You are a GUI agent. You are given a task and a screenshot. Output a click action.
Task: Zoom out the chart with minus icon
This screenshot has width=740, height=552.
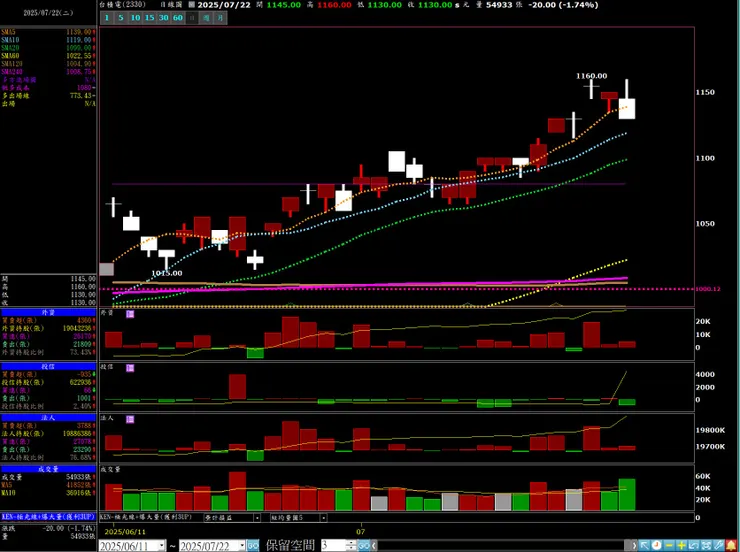pyautogui.click(x=669, y=545)
